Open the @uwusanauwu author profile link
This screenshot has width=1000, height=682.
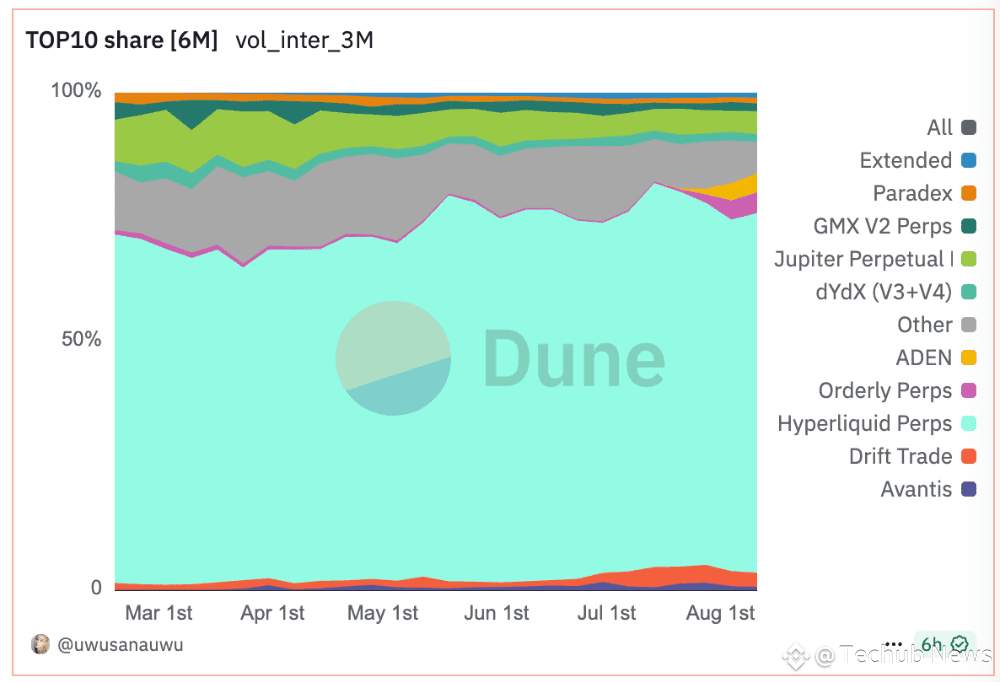click(120, 645)
